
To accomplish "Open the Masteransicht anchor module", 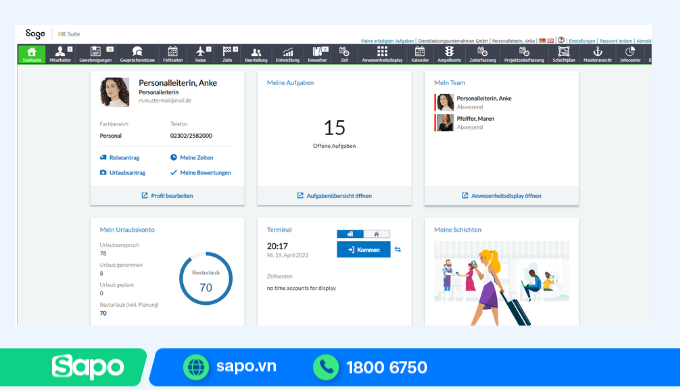I will [x=598, y=54].
